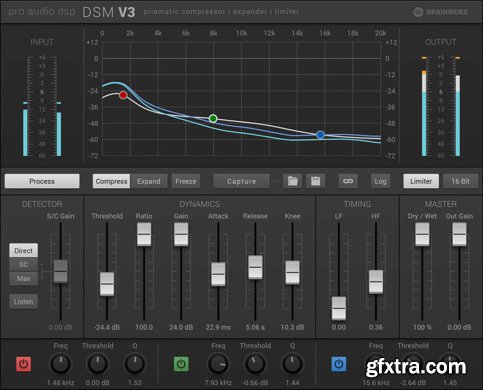Toggle the green band power button
Image resolution: width=483 pixels, height=390 pixels.
tap(181, 364)
